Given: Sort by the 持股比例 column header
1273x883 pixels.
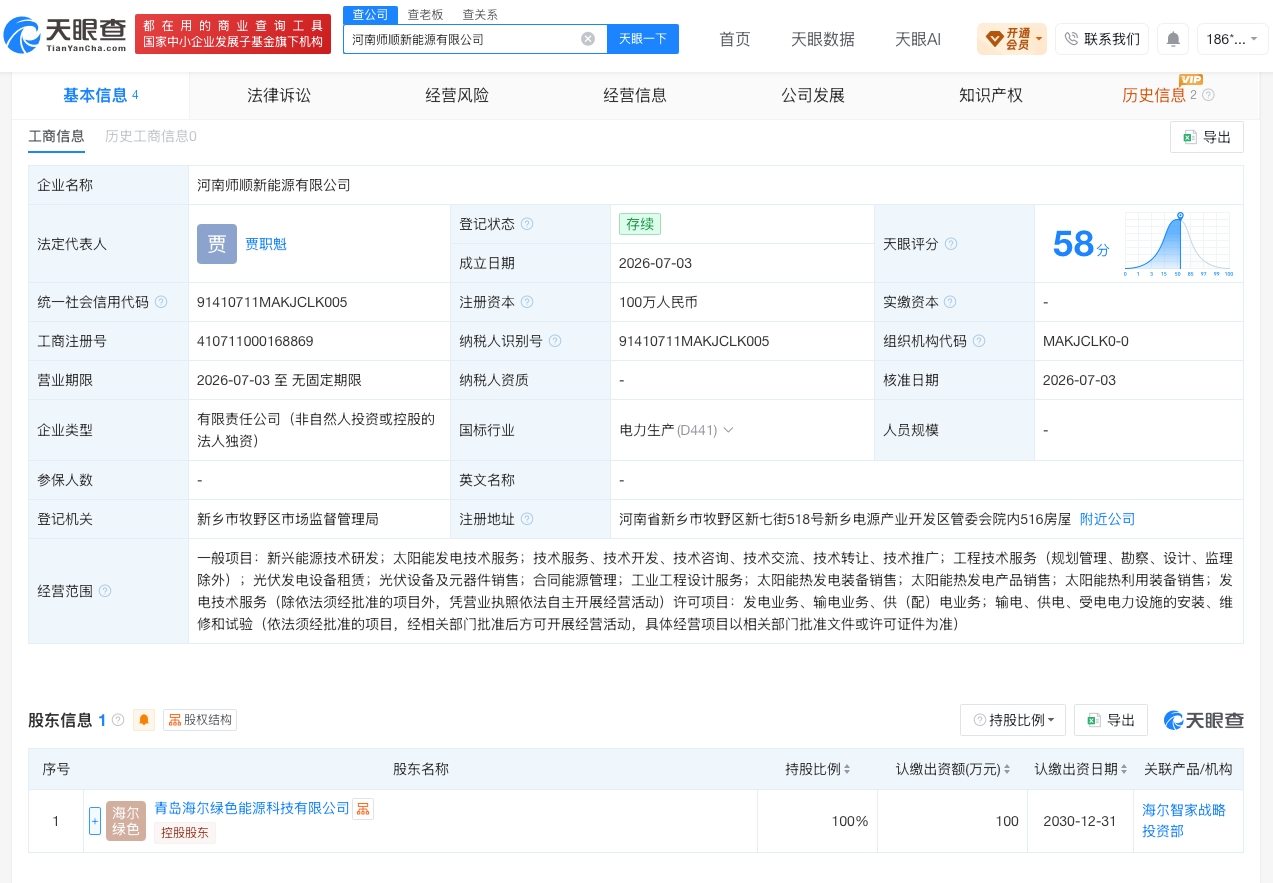Looking at the screenshot, I should (x=817, y=769).
